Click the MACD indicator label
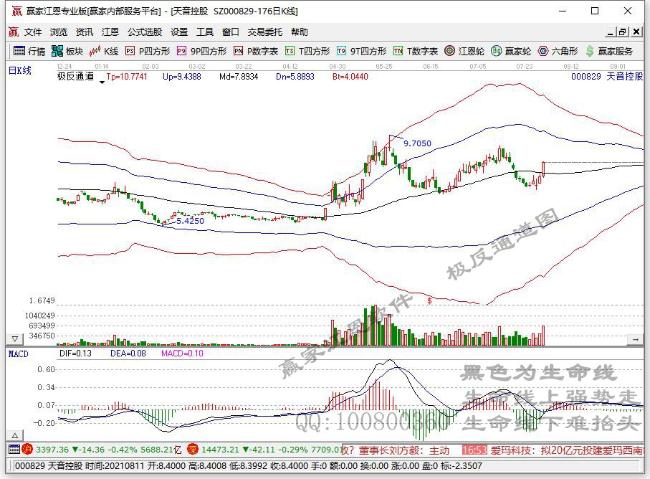 19,353
